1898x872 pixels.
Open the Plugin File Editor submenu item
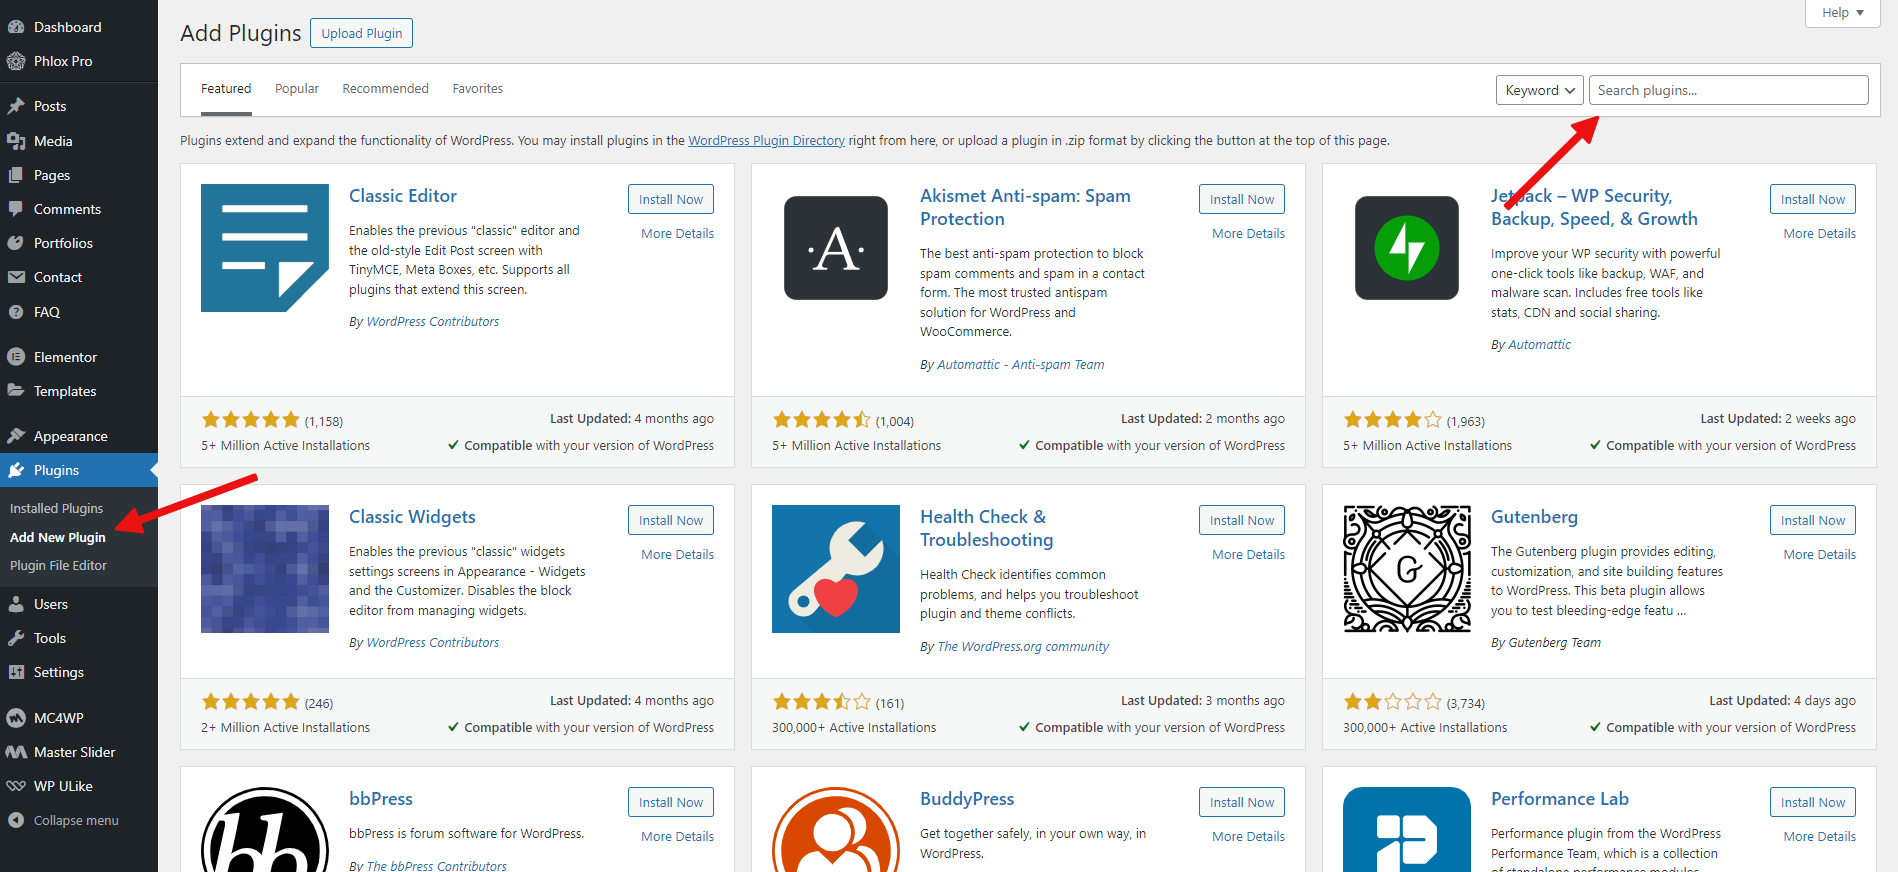pos(58,565)
